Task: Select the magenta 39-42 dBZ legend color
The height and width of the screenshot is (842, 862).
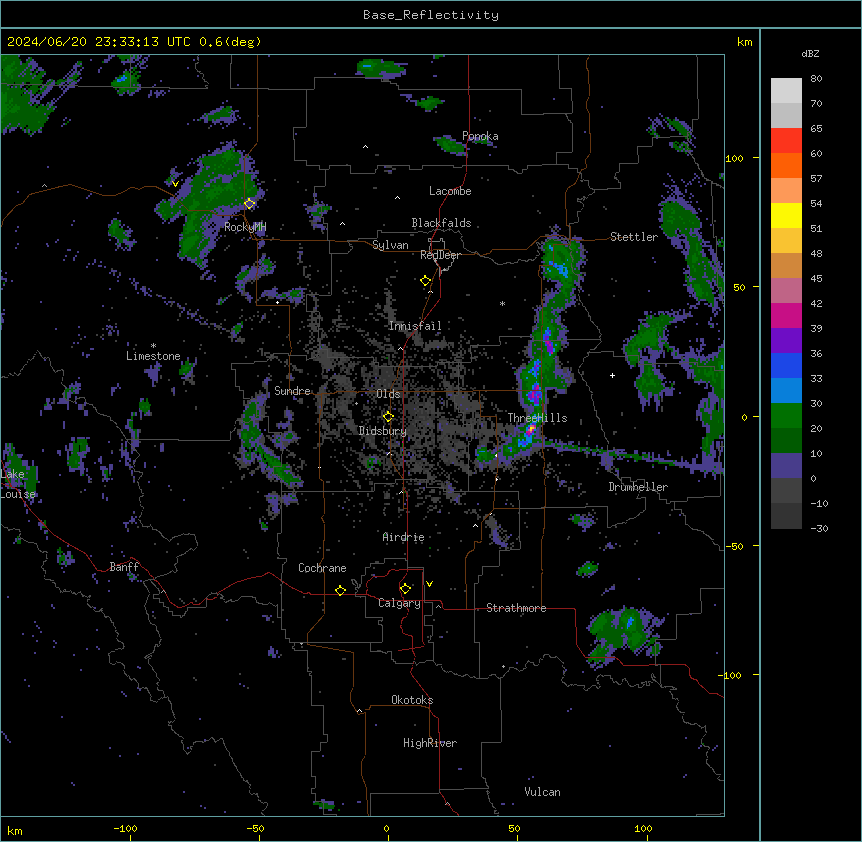Action: pyautogui.click(x=786, y=315)
